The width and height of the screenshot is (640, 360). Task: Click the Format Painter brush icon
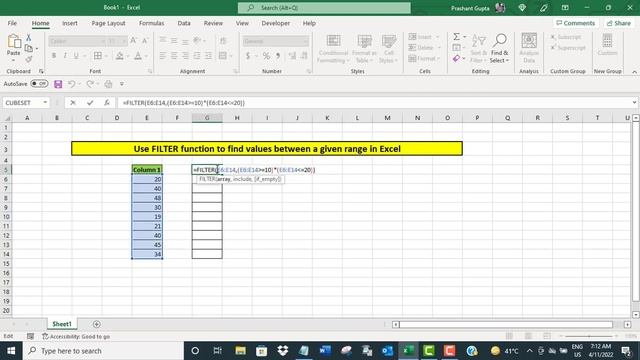(29, 60)
